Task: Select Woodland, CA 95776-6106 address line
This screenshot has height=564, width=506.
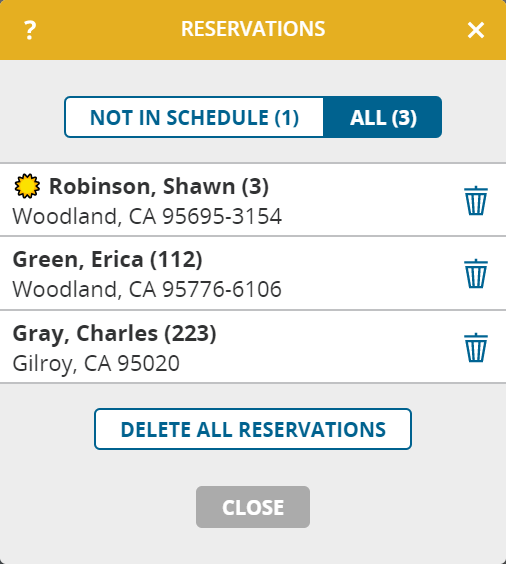Action: 147,290
